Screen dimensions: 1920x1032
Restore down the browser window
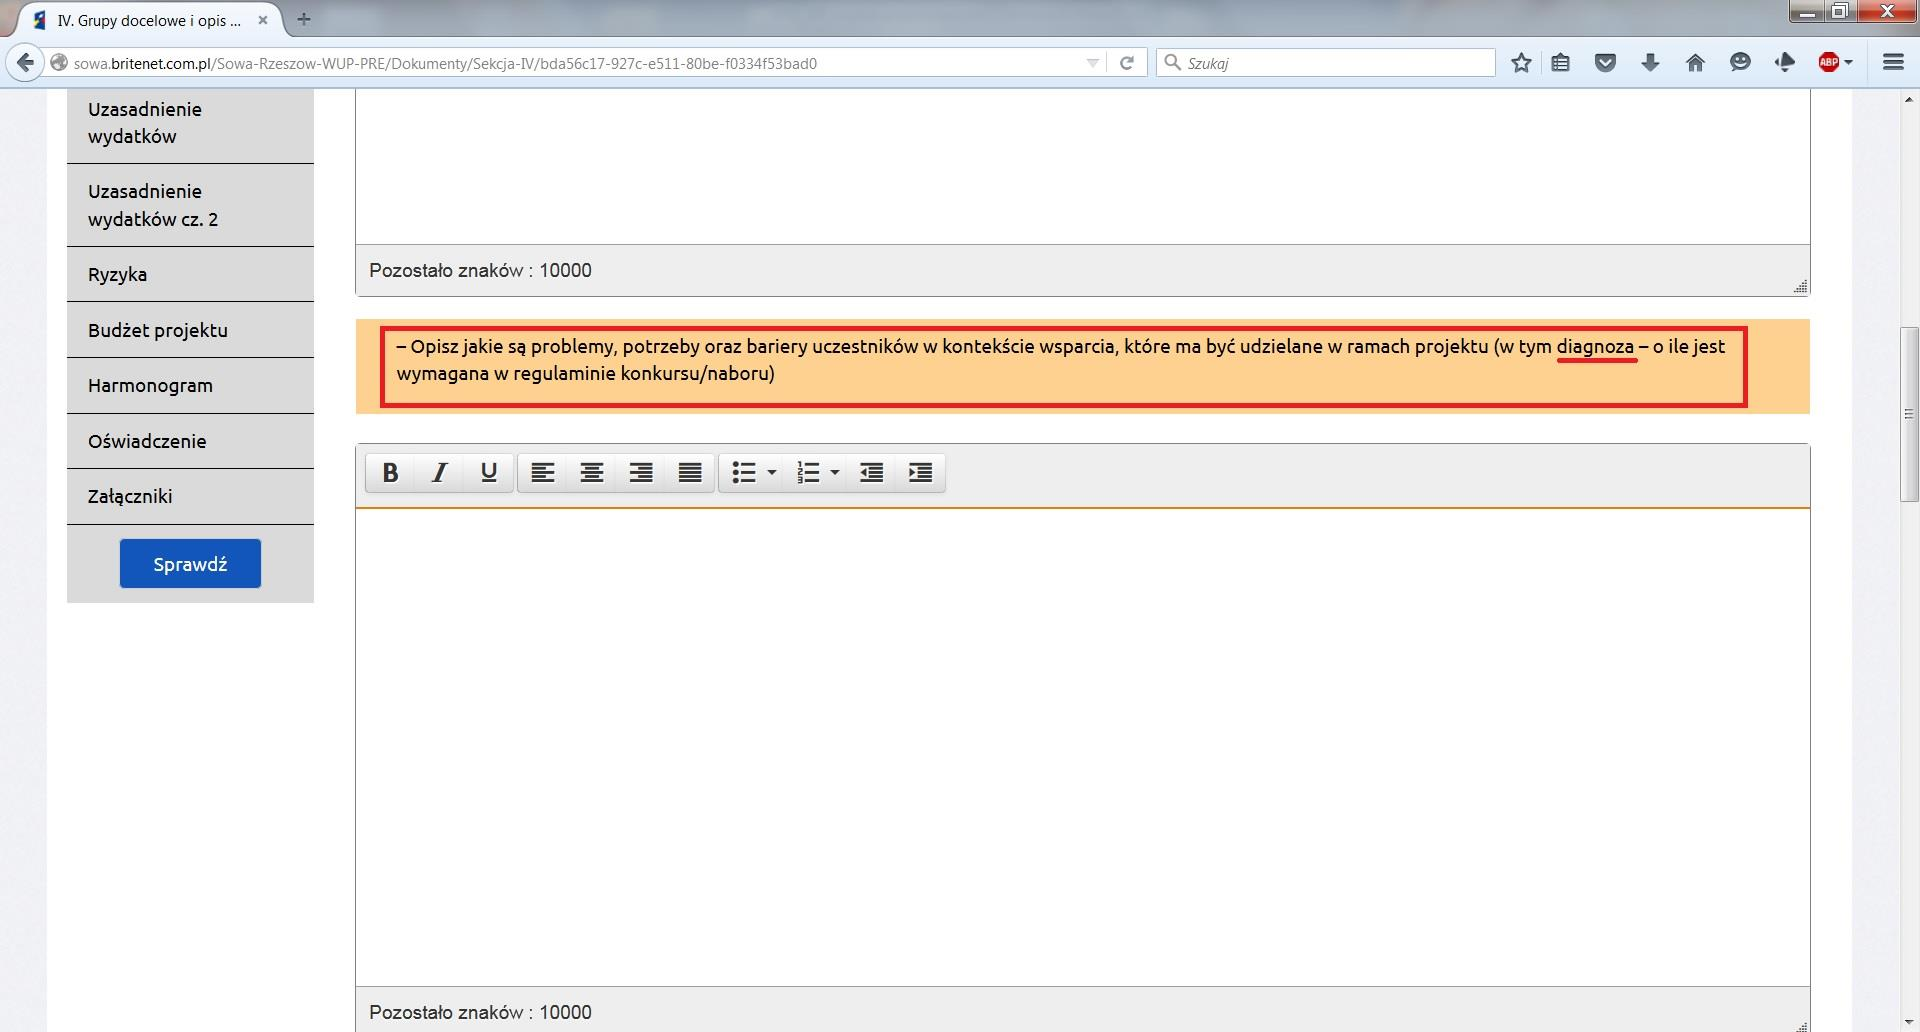click(1839, 12)
